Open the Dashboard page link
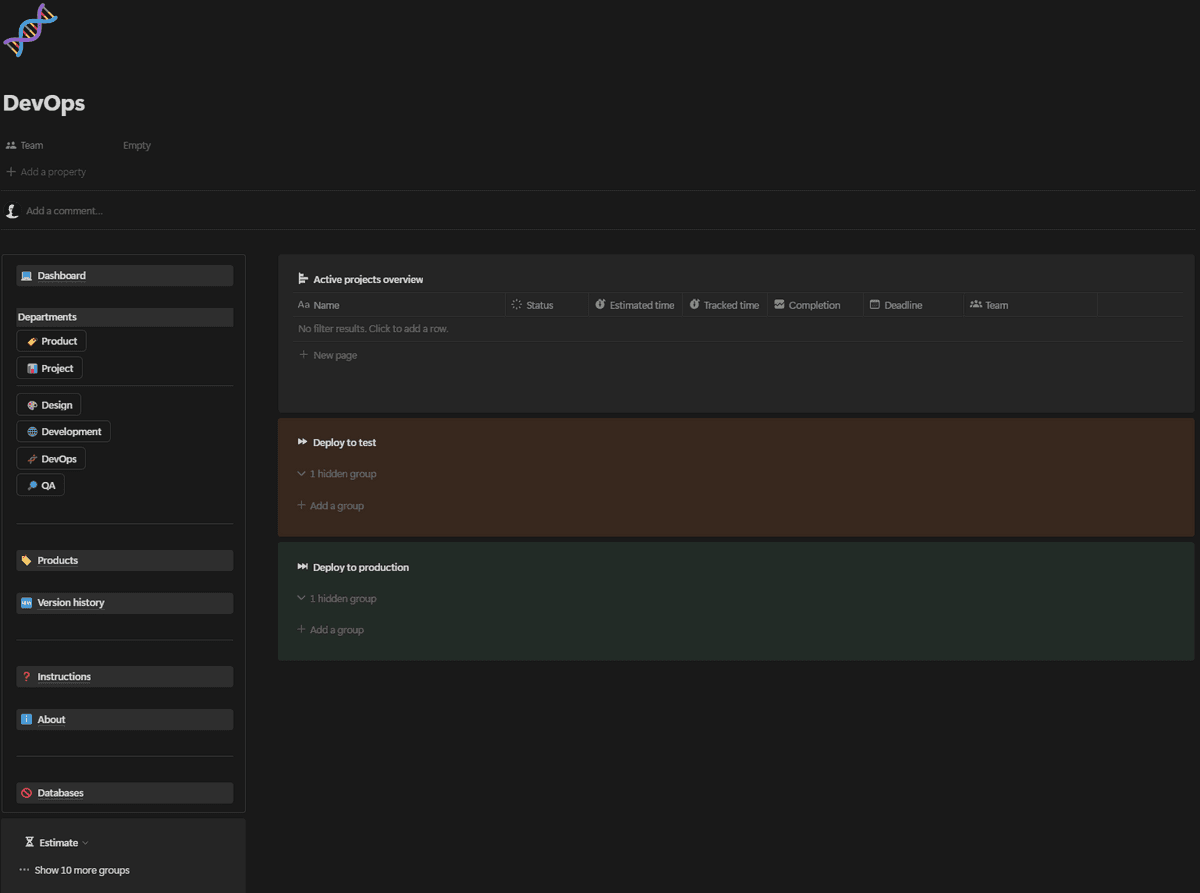Screen dimensions: 1200x893 61,276
